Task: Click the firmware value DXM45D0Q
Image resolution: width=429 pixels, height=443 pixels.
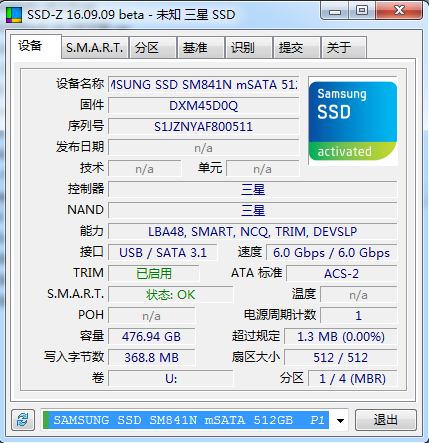Action: pos(204,106)
